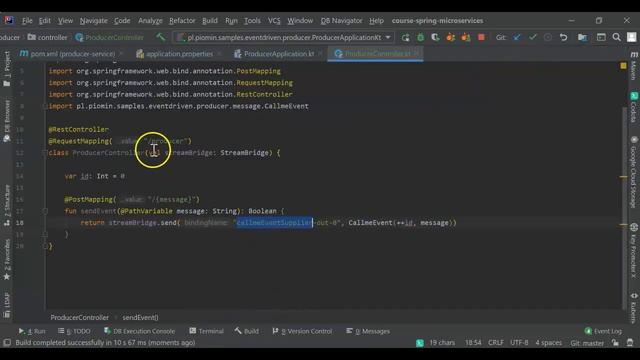
Task: Click the Codota status bar icon
Action: (x=420, y=343)
